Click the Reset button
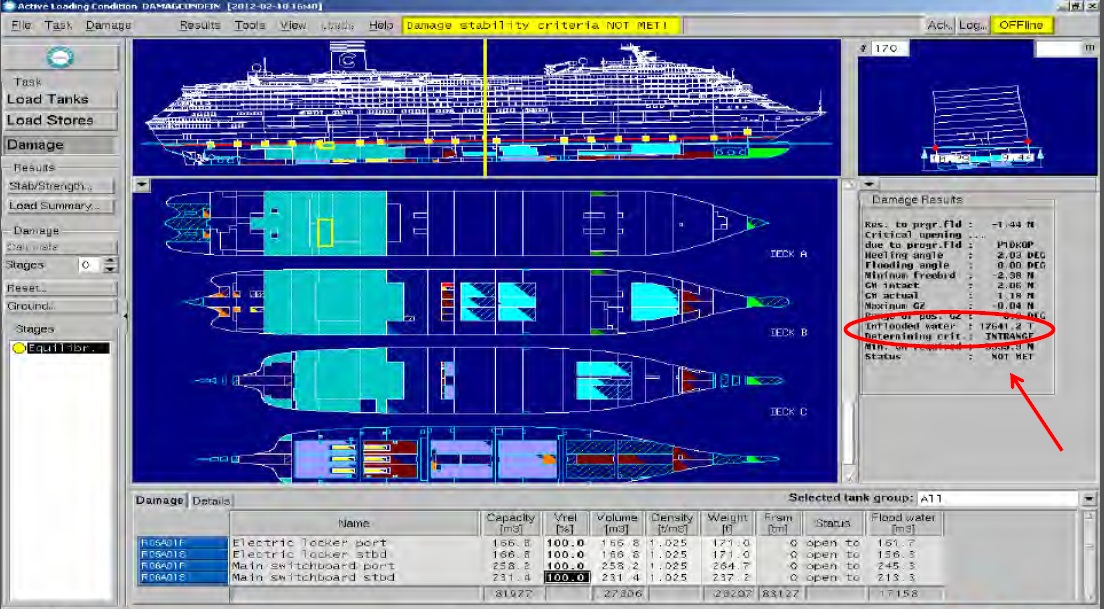This screenshot has width=1104, height=612. 60,288
